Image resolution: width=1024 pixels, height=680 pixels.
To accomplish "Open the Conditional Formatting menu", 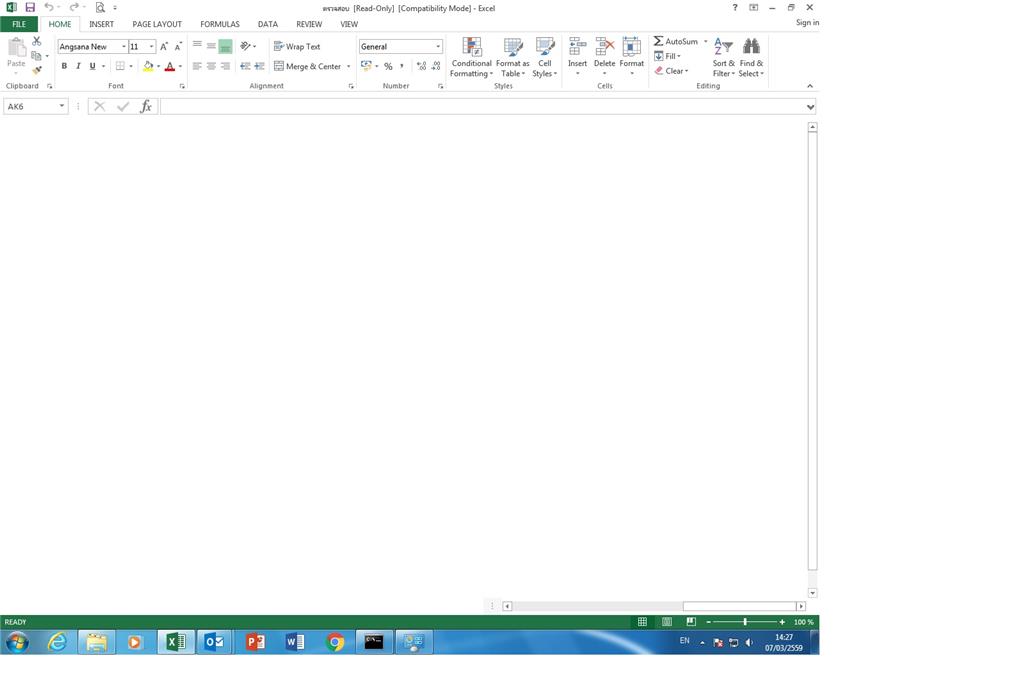I will point(472,57).
